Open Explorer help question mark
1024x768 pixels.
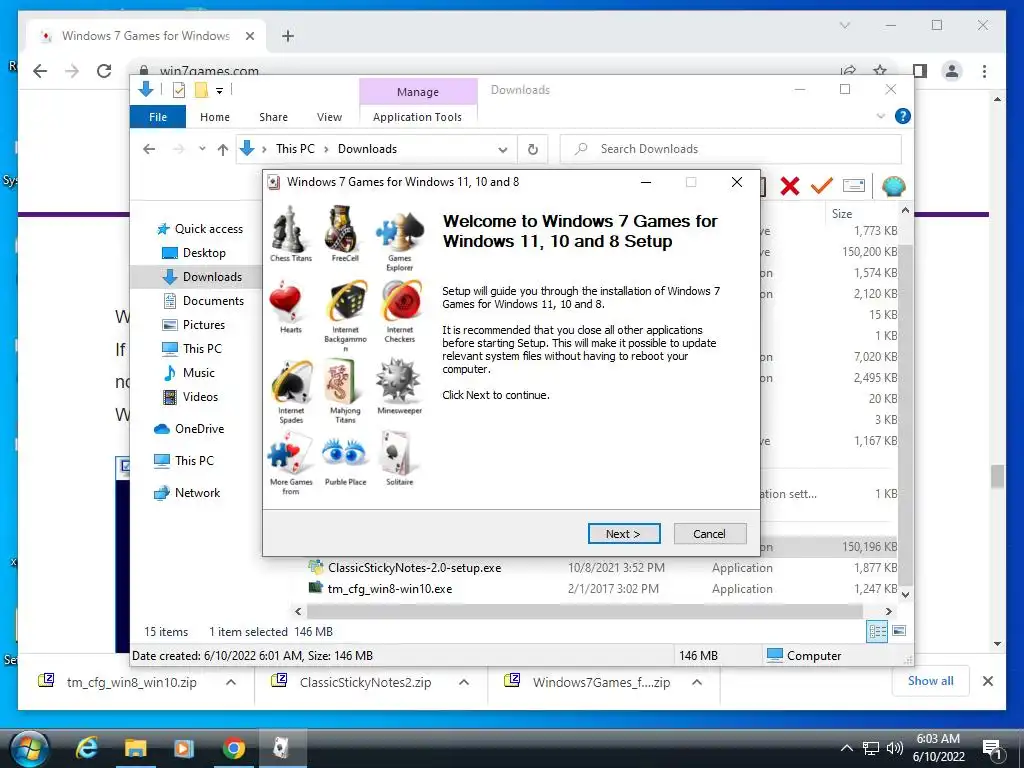click(x=903, y=116)
